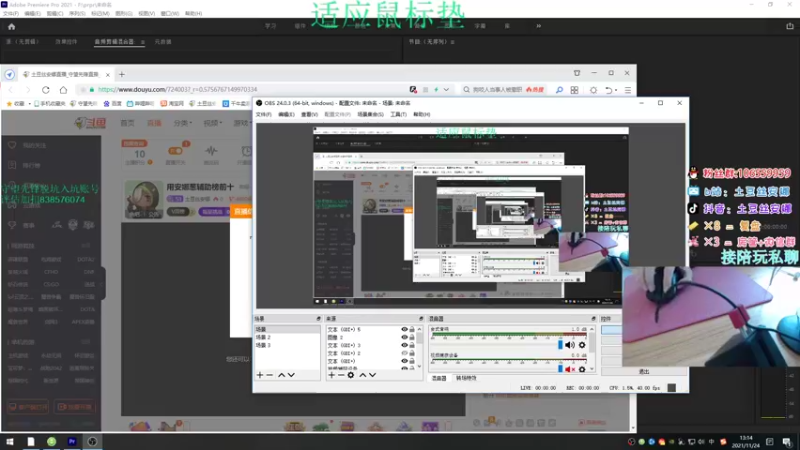Switch to OBS 转场特效 tab
The height and width of the screenshot is (450, 800).
click(x=466, y=378)
